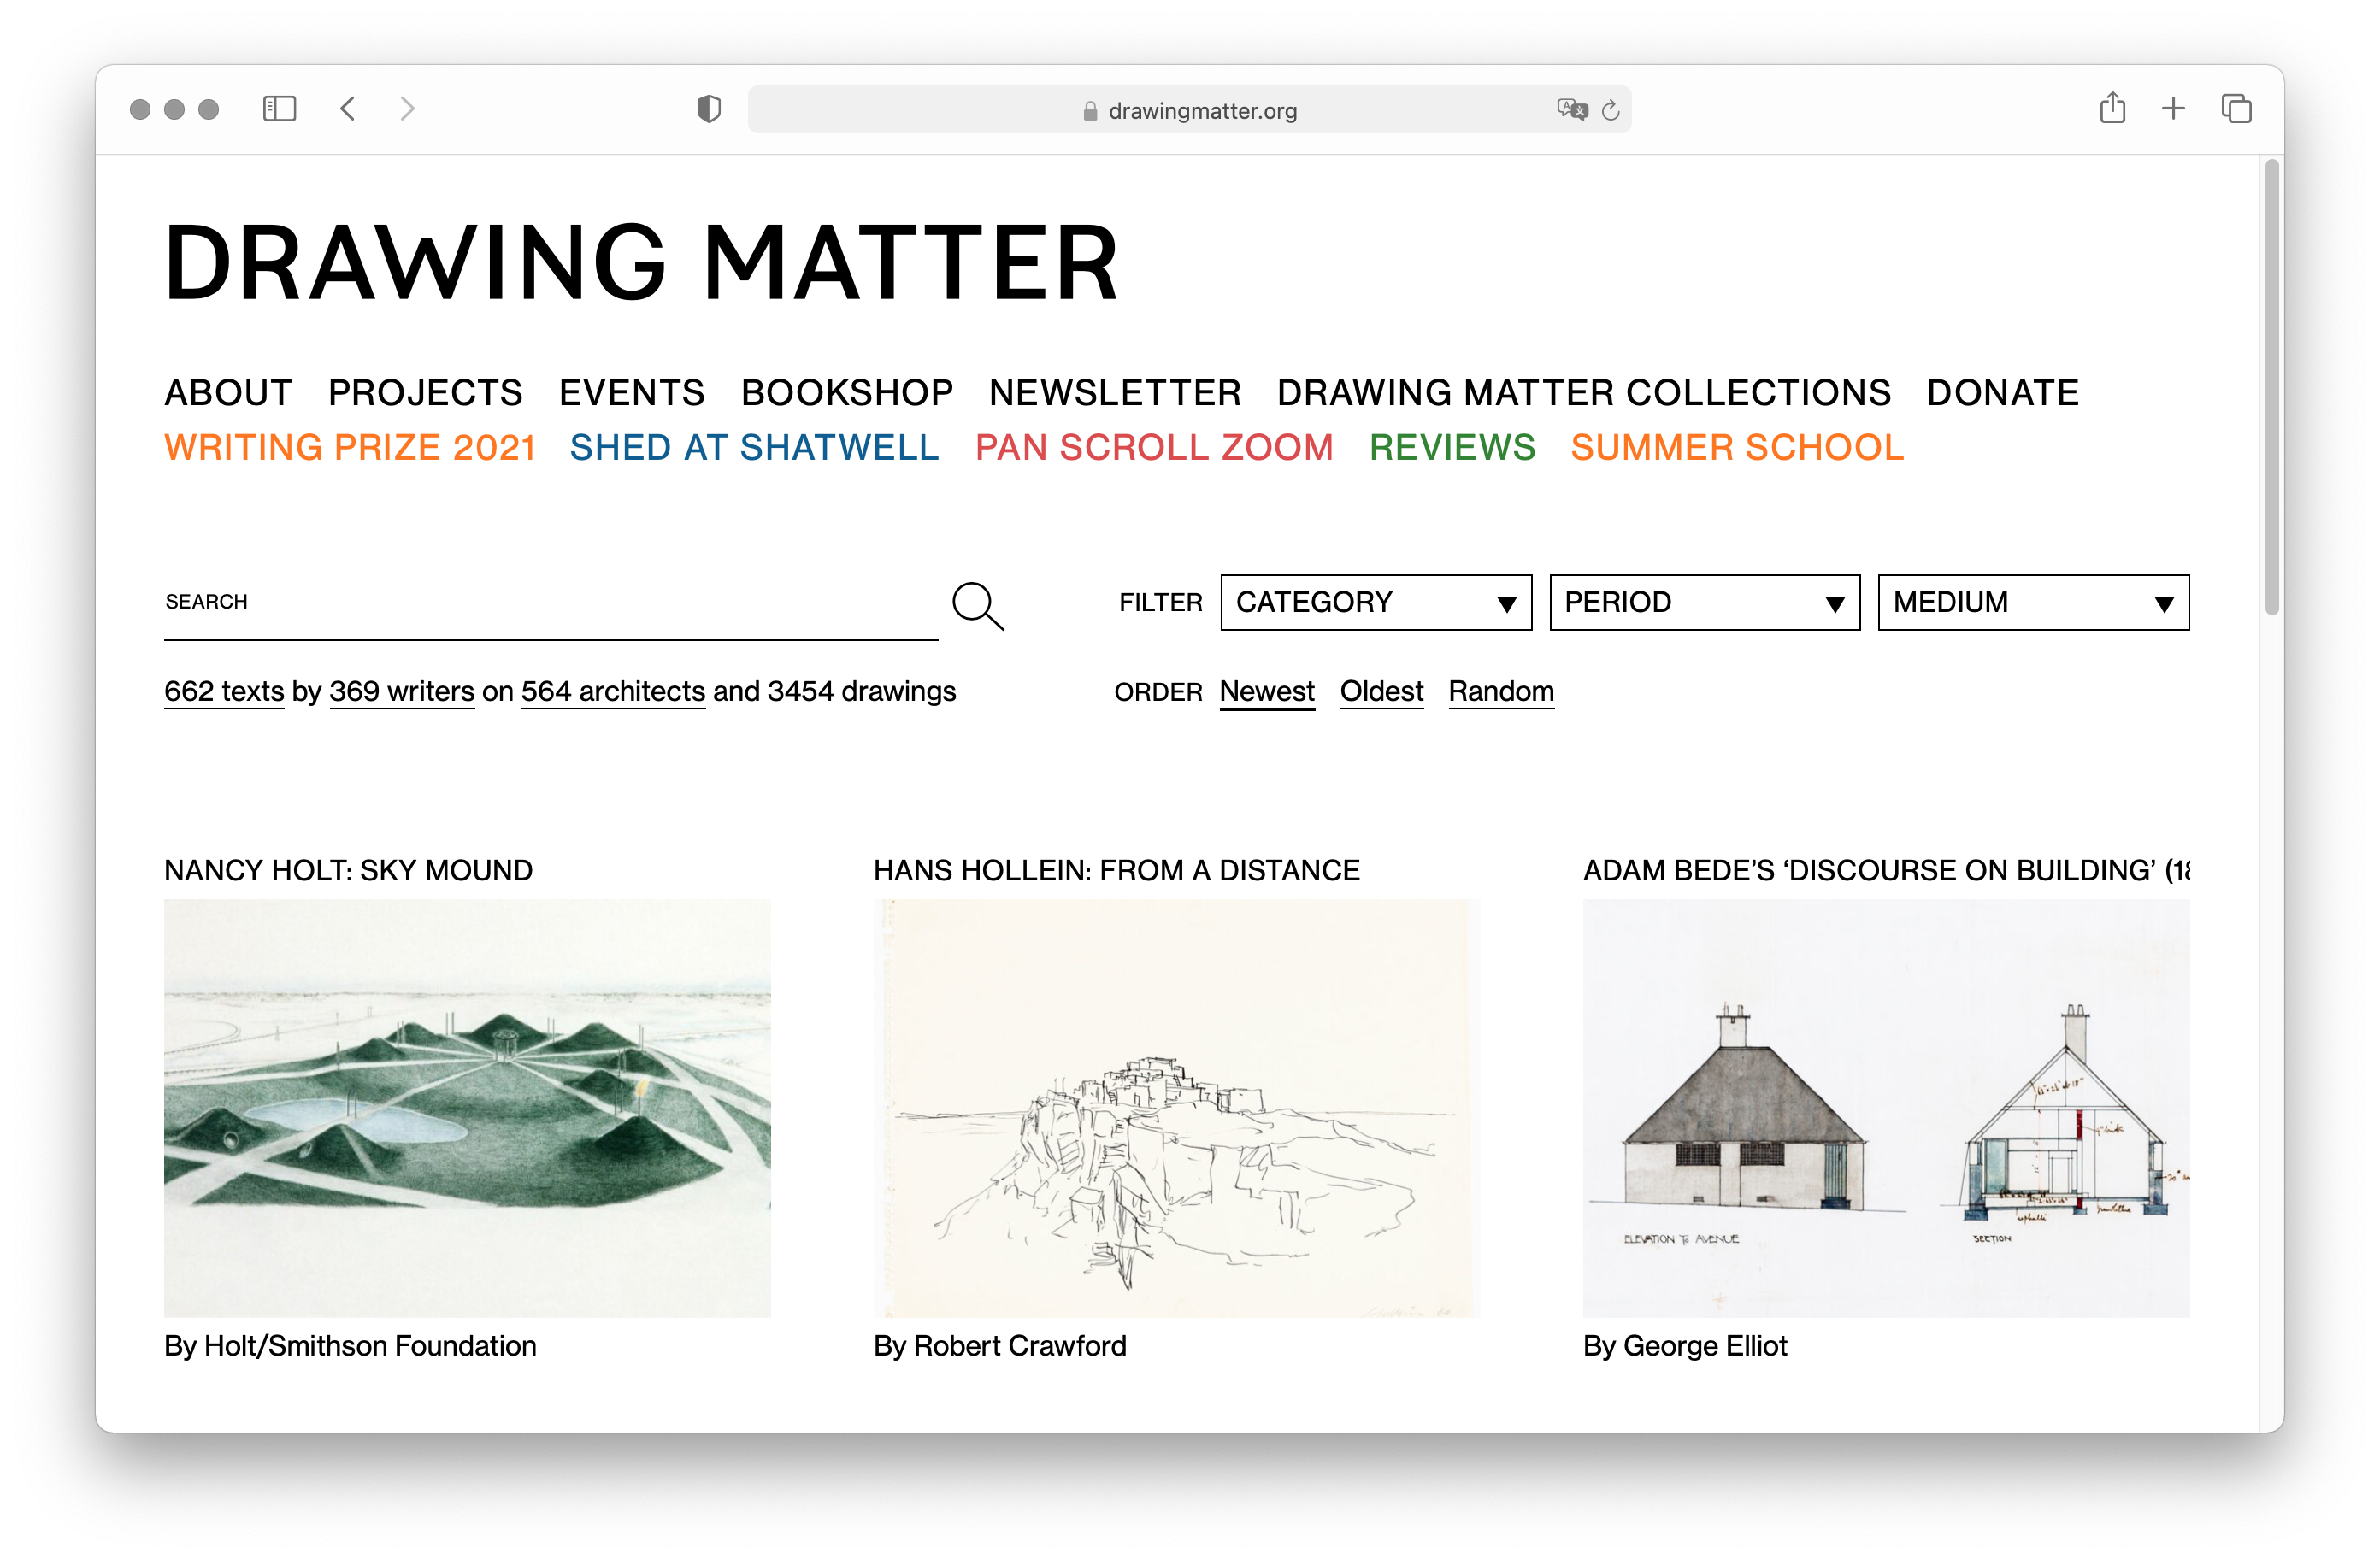
Task: Click the FILTER label text
Action: pyautogui.click(x=1160, y=602)
